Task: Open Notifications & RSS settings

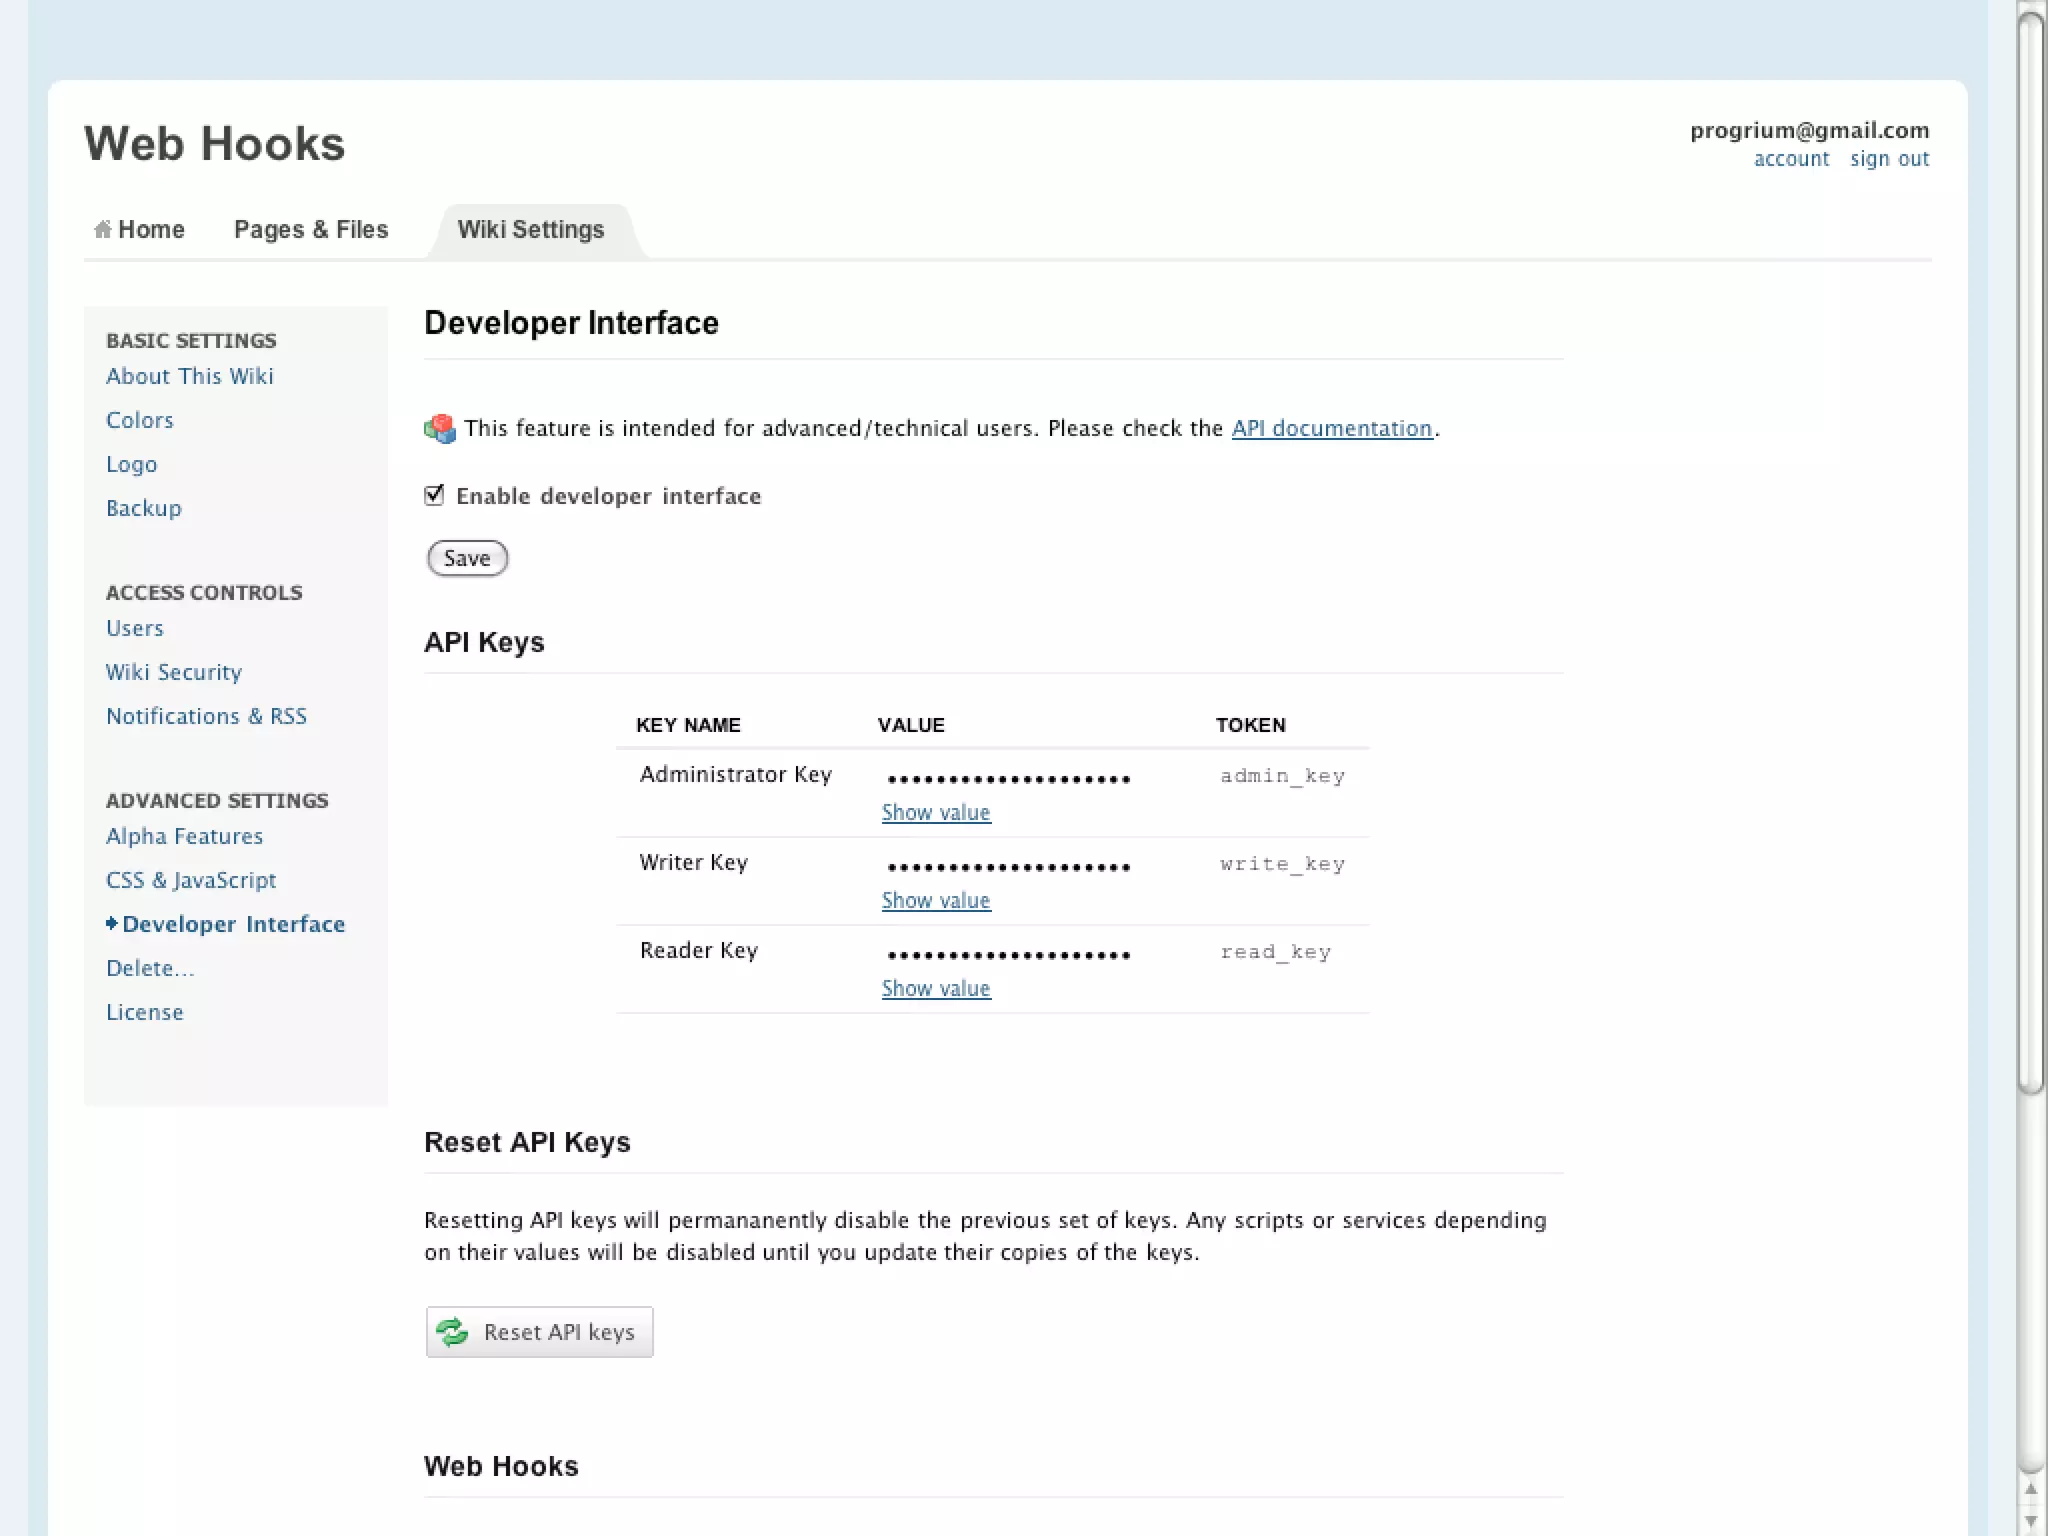Action: (207, 716)
